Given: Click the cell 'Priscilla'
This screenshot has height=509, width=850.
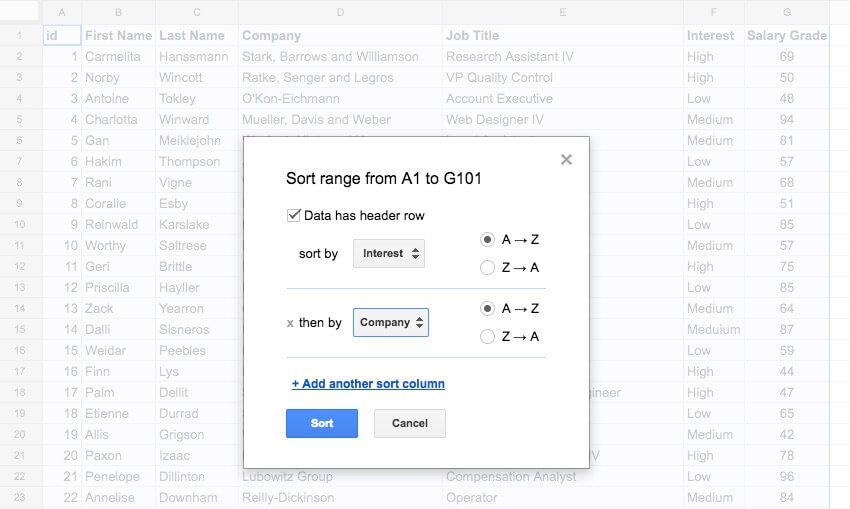Looking at the screenshot, I should tap(118, 287).
